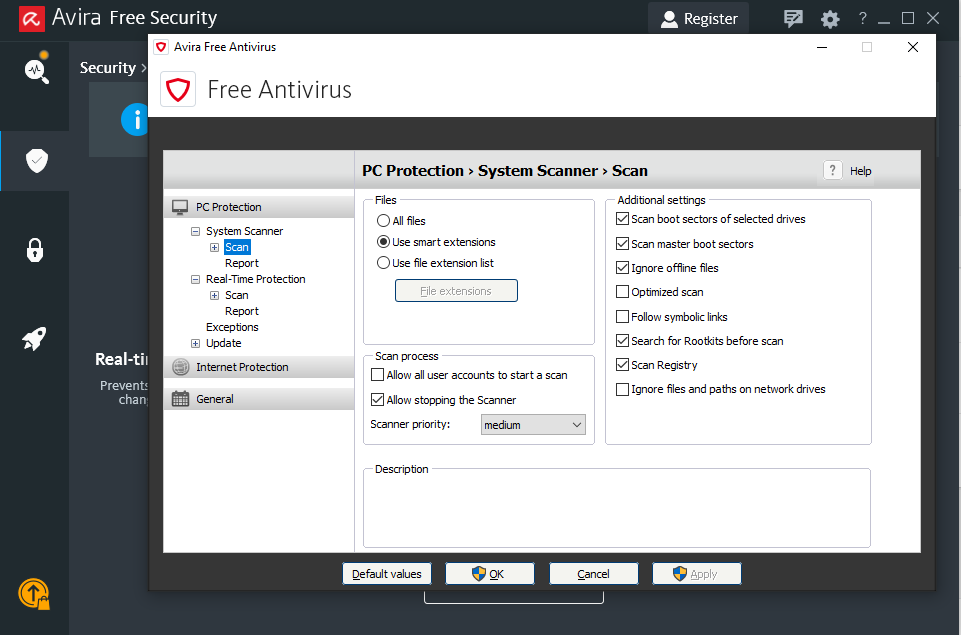The image size is (961, 635).
Task: Open the feedback chat icon
Action: click(x=794, y=19)
